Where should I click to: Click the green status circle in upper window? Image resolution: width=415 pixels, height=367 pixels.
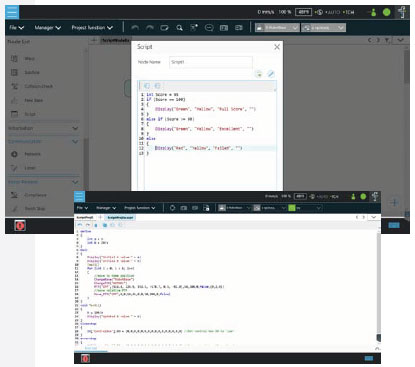(x=386, y=12)
